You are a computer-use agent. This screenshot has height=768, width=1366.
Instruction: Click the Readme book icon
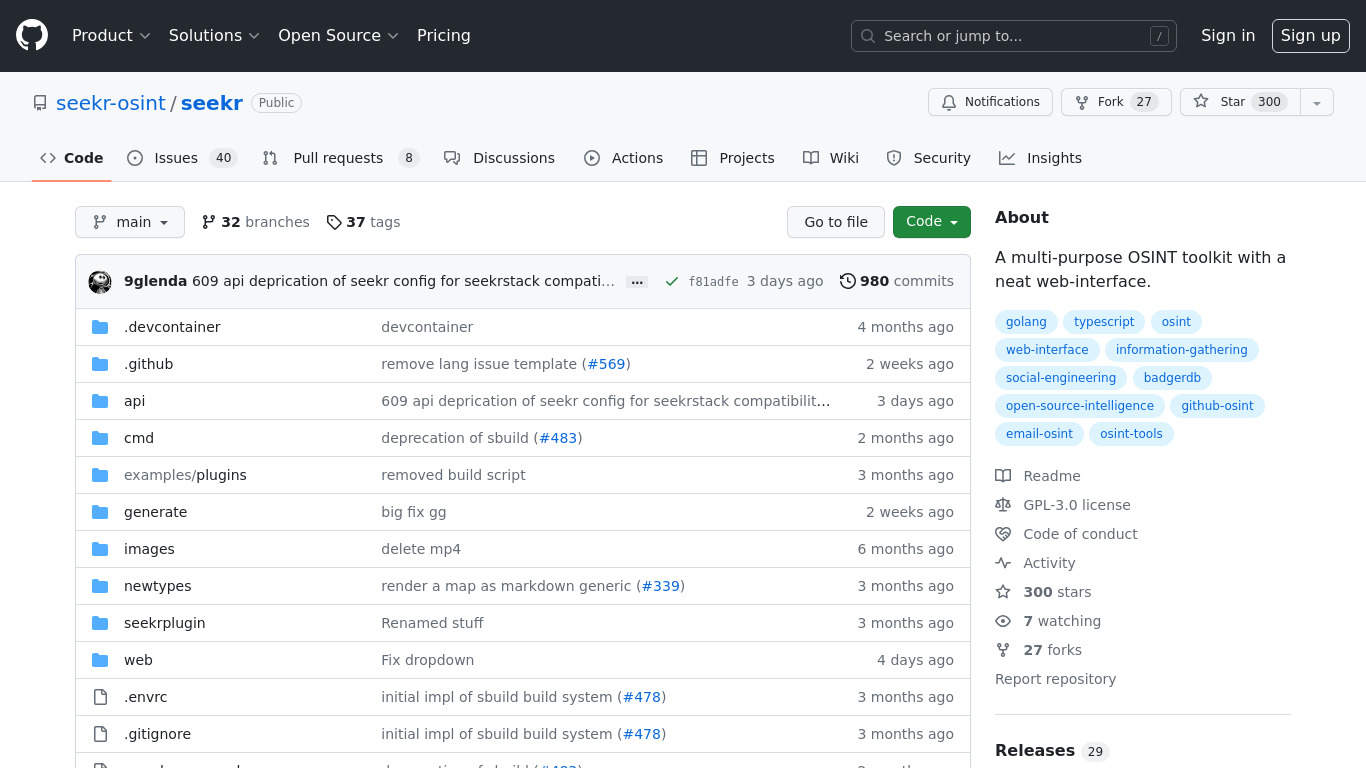click(1003, 476)
